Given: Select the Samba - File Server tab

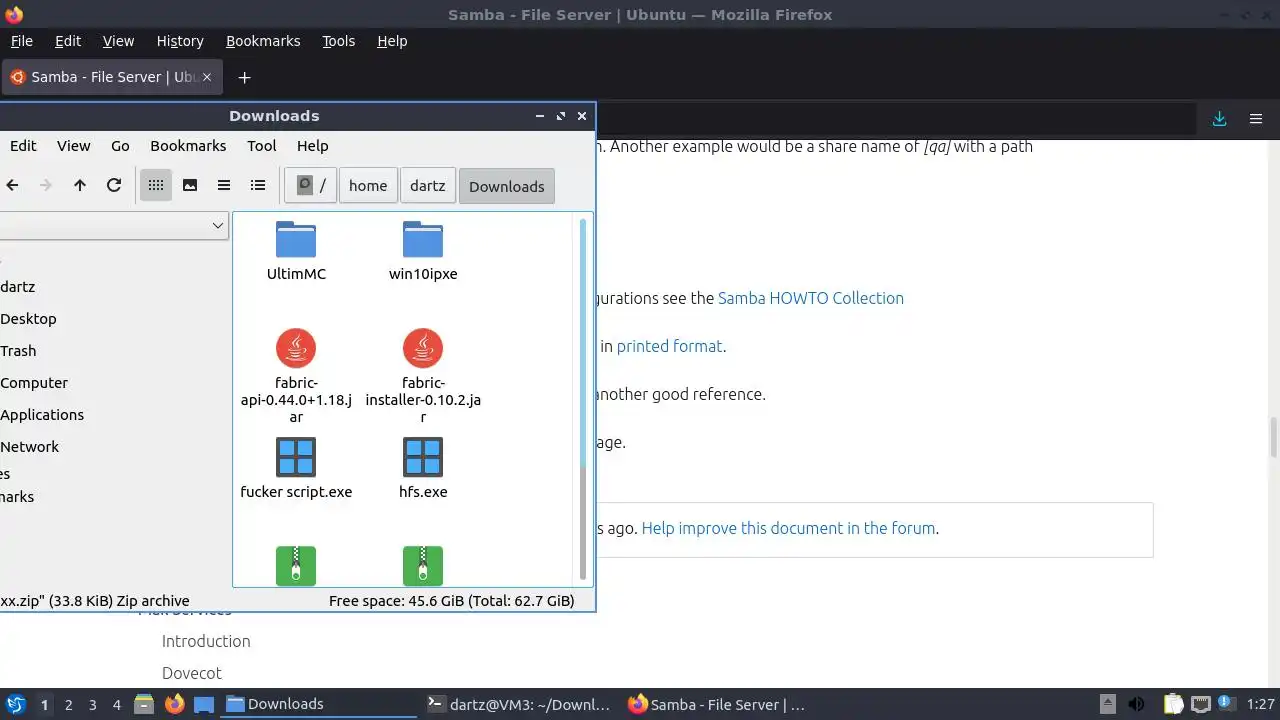Looking at the screenshot, I should coord(113,77).
